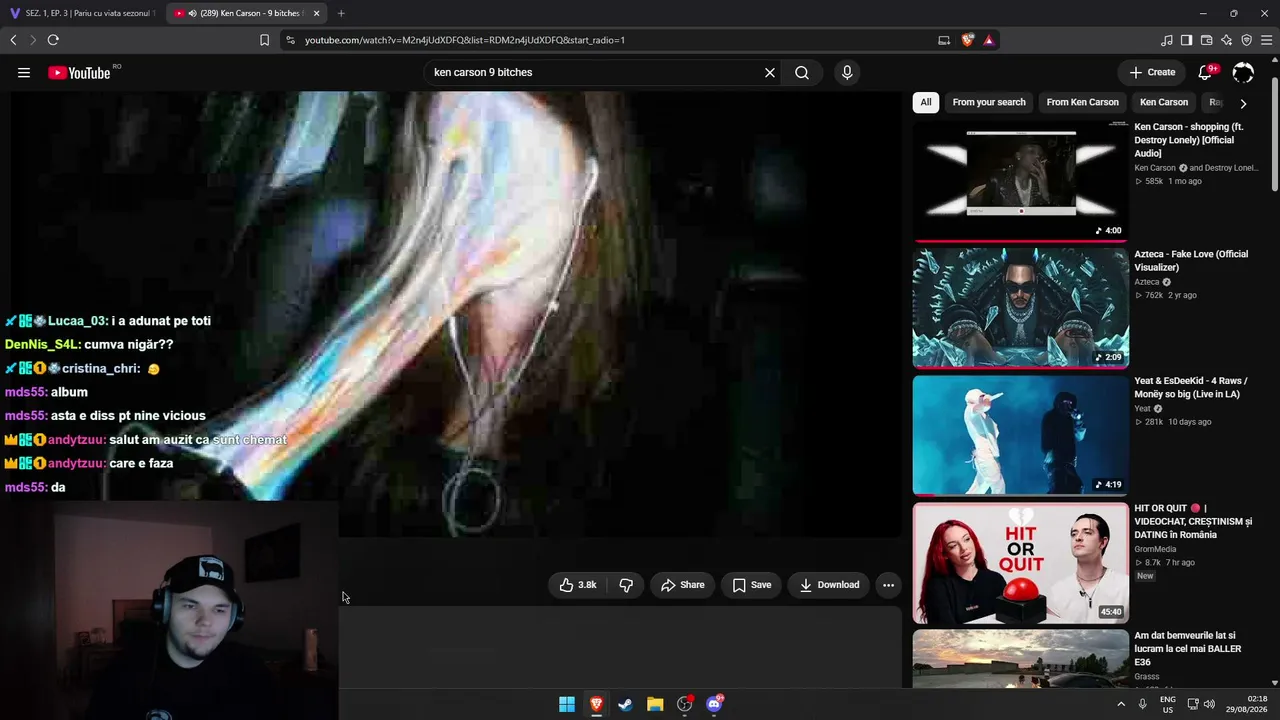Open the Ken Carson shopping video thumbnail

[x=1021, y=181]
